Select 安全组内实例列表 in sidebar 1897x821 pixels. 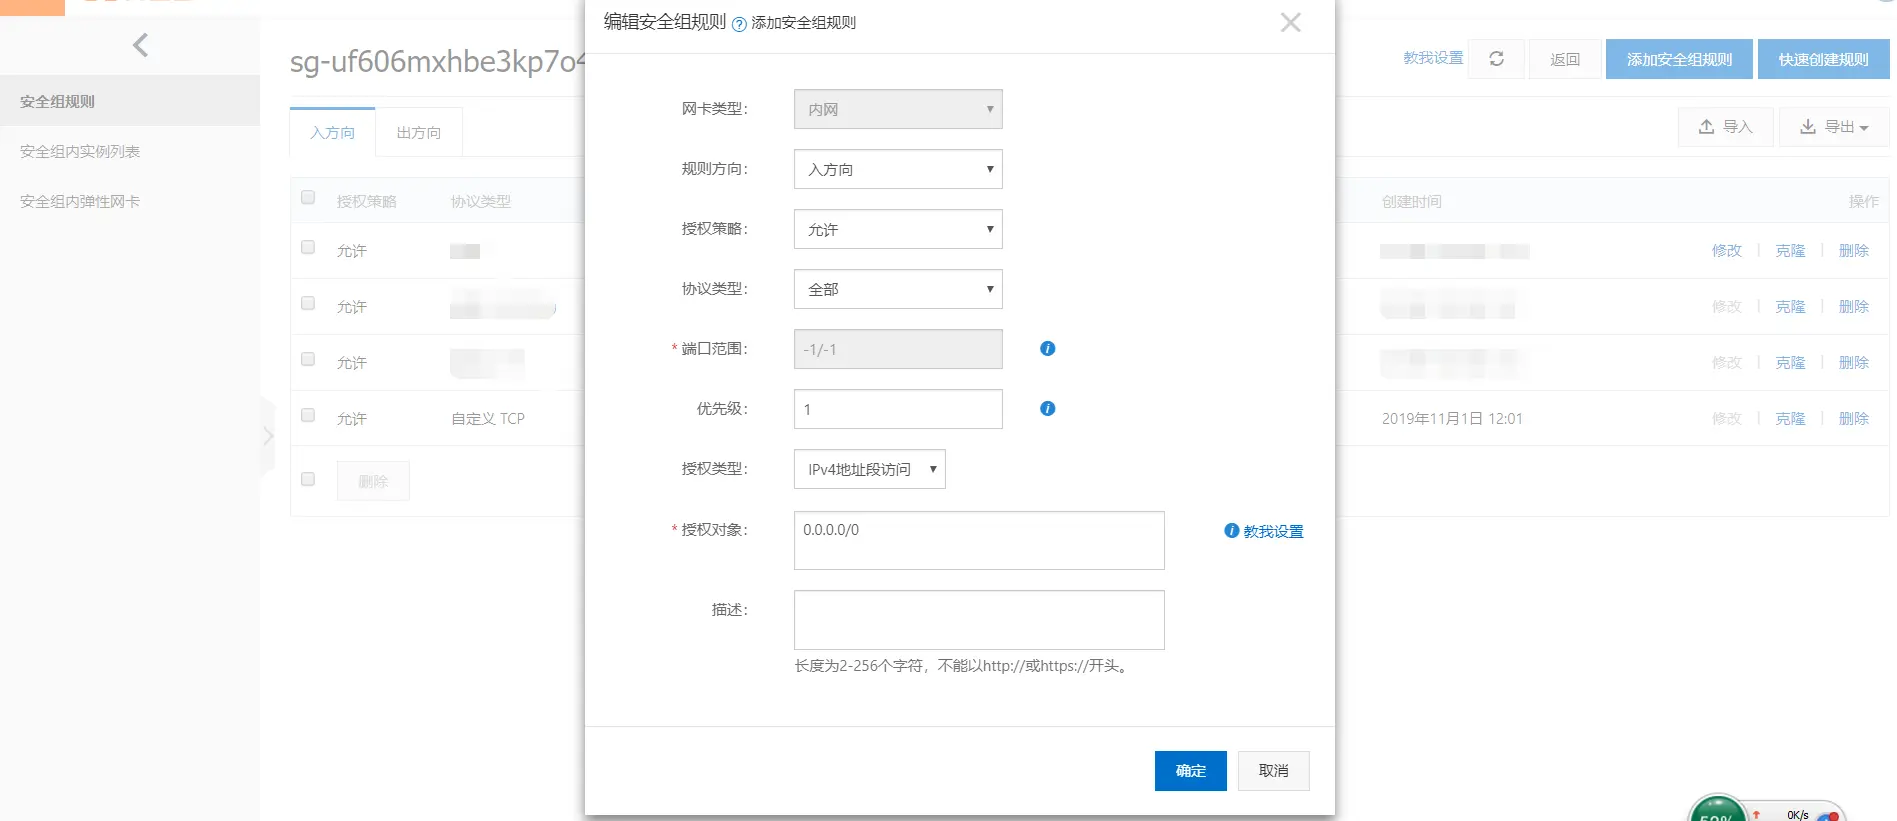80,151
